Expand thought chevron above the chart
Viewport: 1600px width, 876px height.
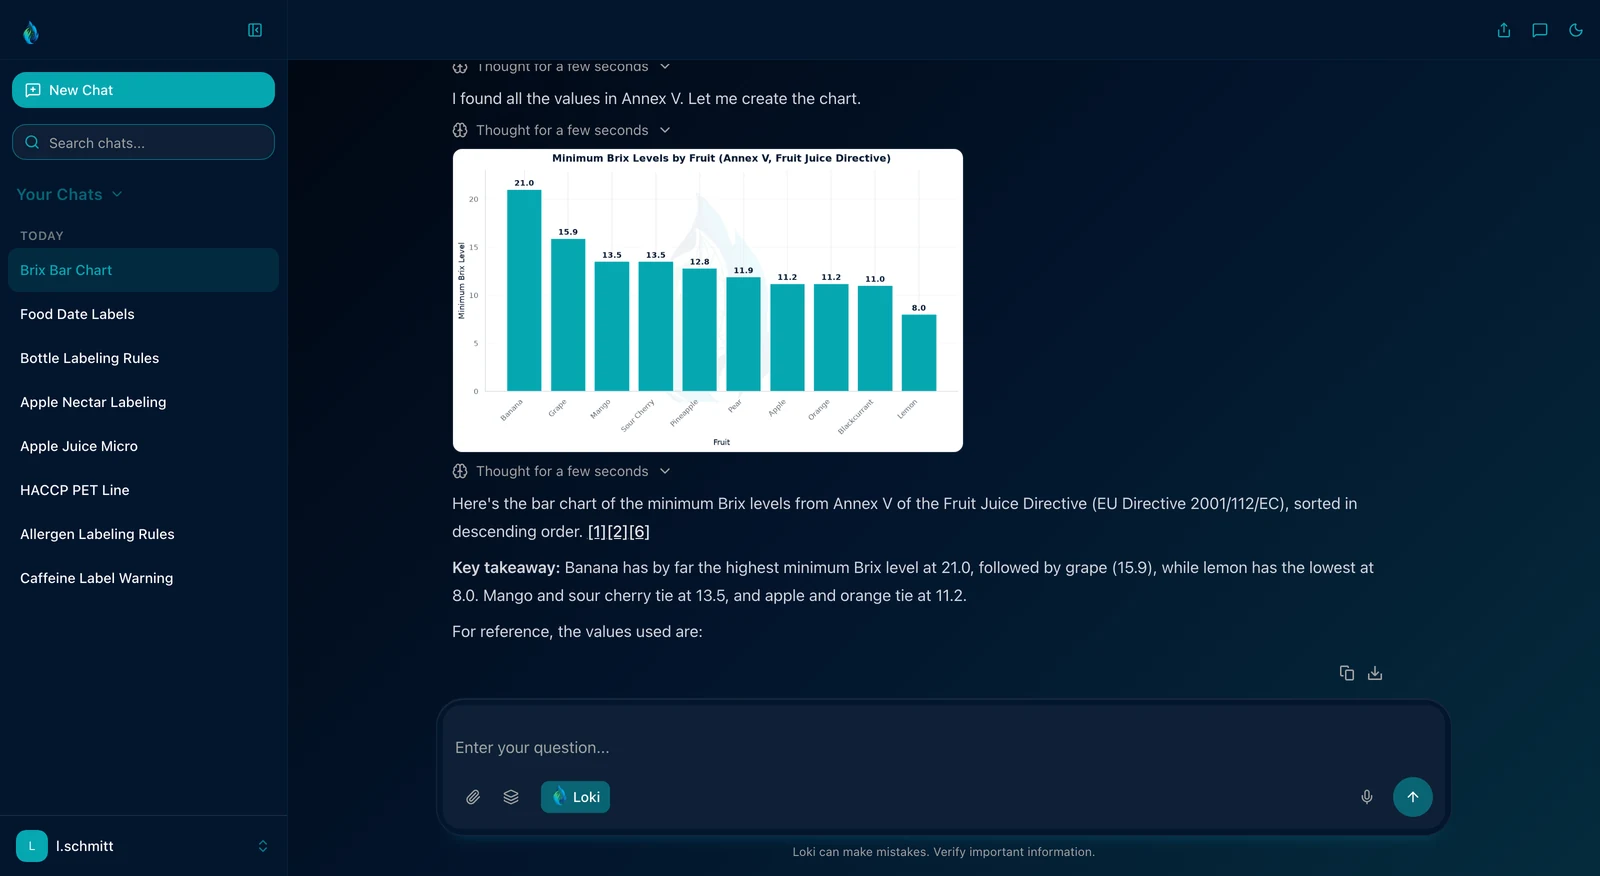[665, 130]
